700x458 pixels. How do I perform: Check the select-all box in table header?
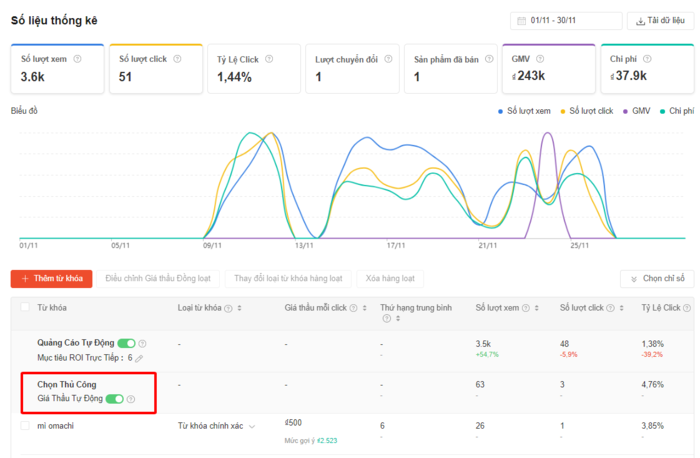pyautogui.click(x=25, y=308)
